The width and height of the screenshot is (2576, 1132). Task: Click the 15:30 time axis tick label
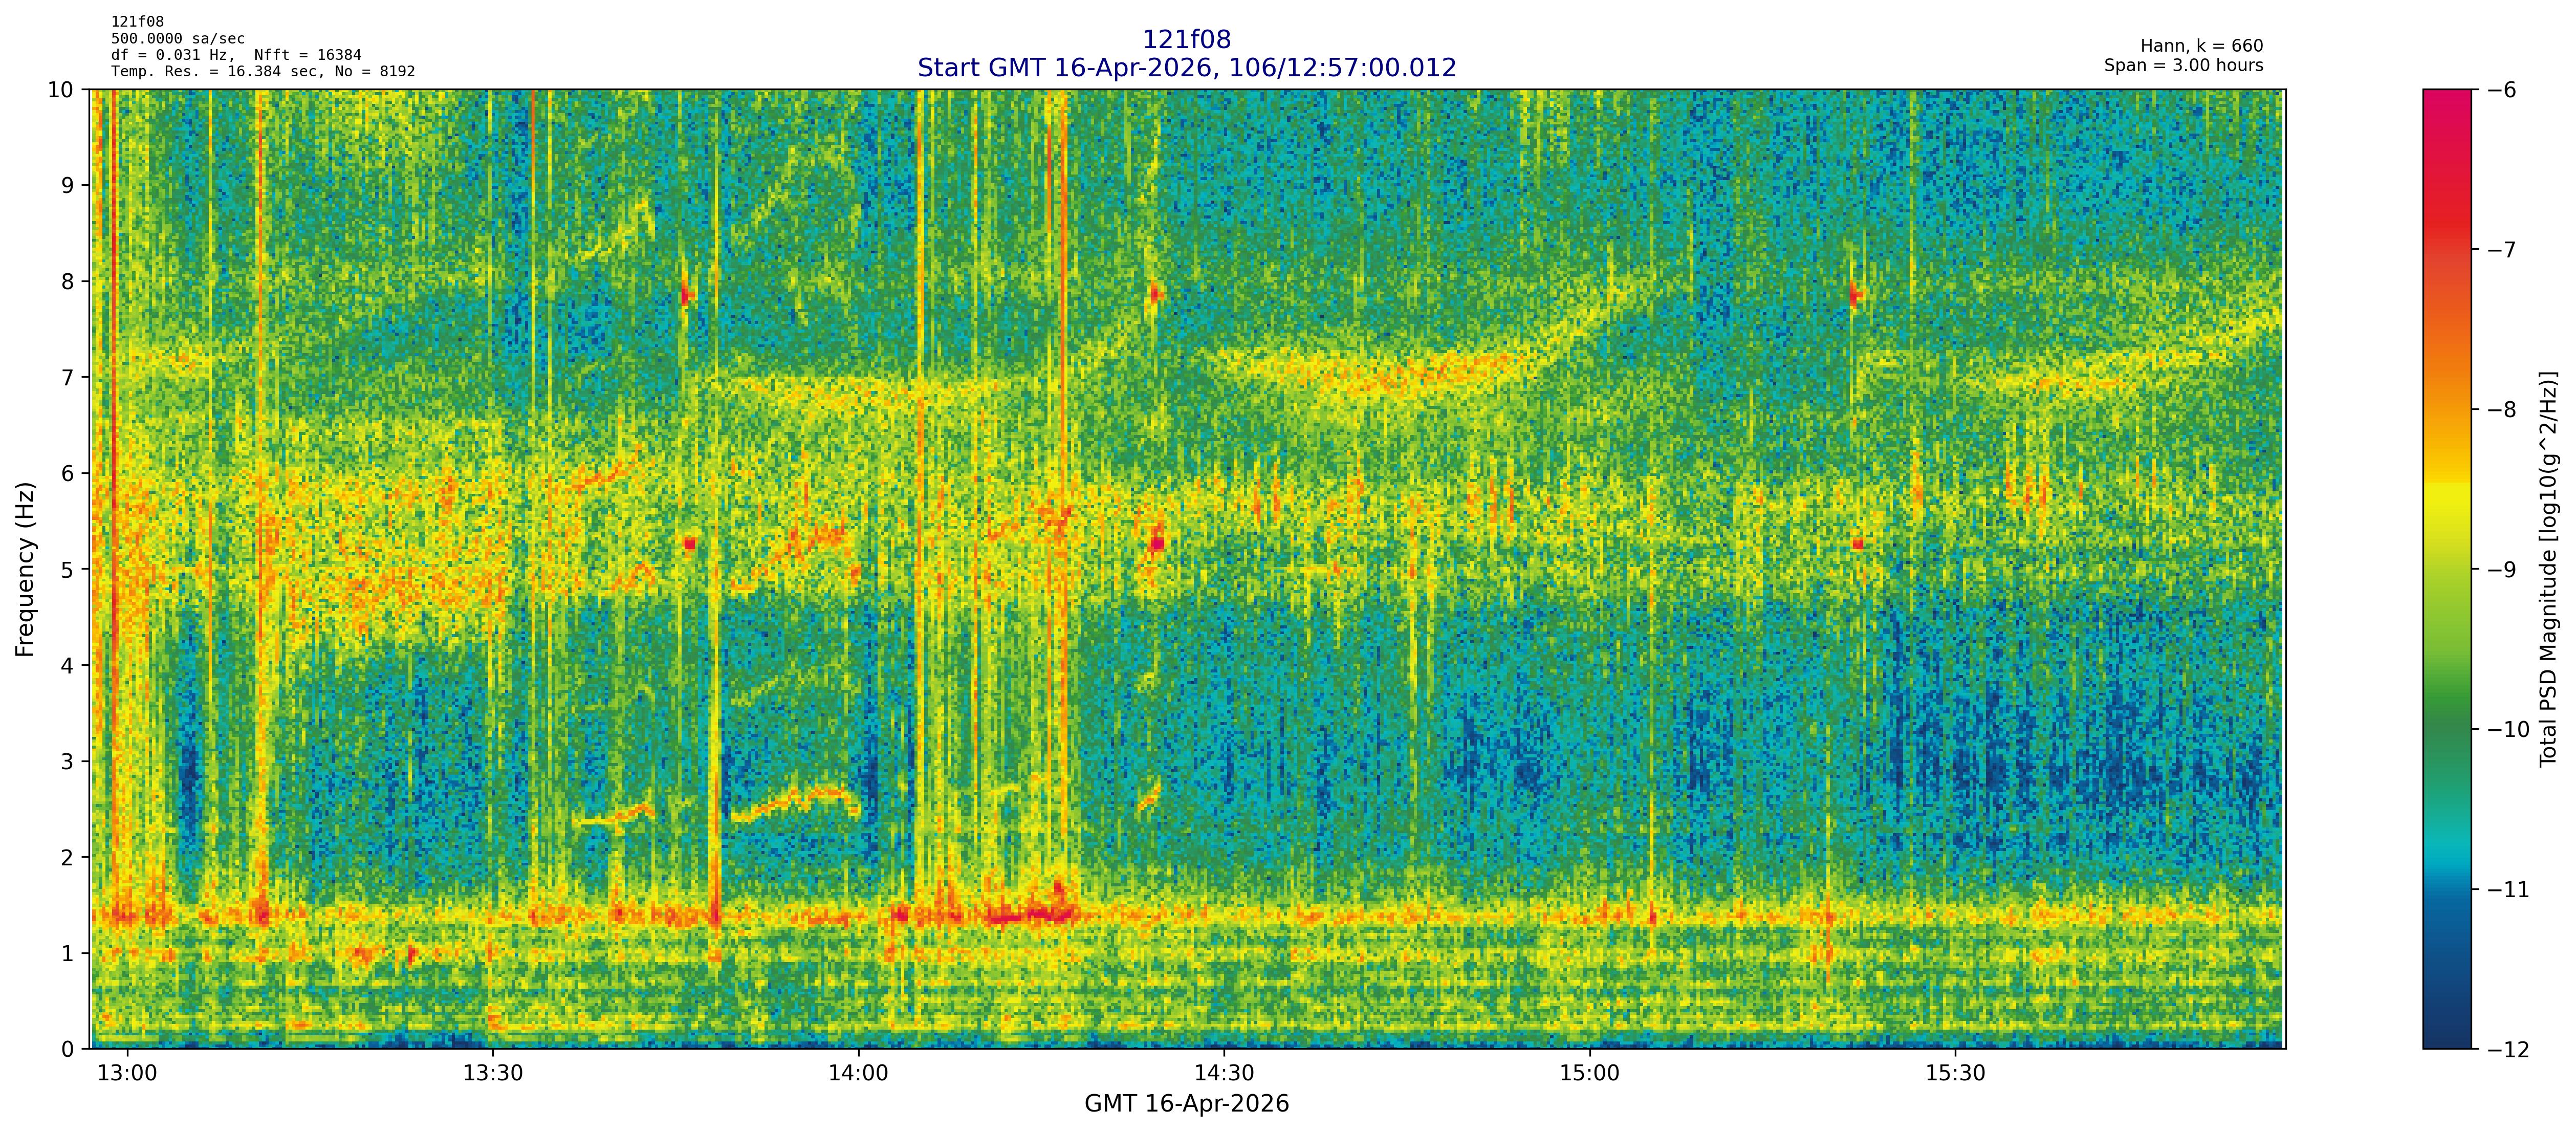click(x=1955, y=1073)
